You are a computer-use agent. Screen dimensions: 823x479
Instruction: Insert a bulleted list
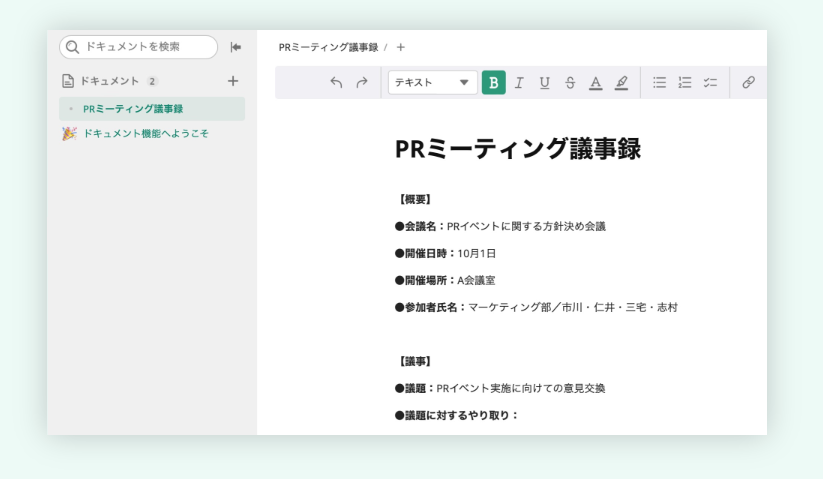click(x=660, y=83)
